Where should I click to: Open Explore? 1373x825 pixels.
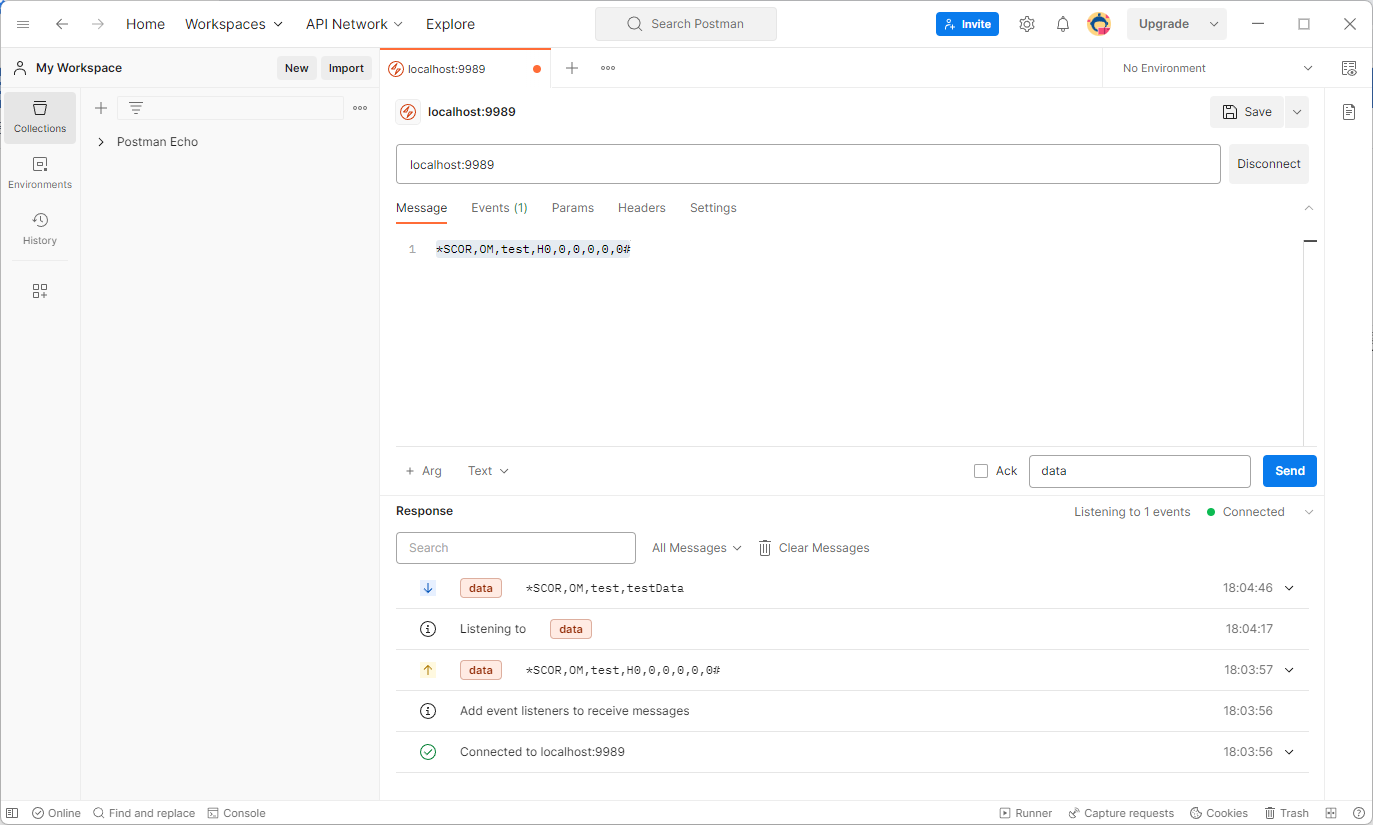(450, 24)
